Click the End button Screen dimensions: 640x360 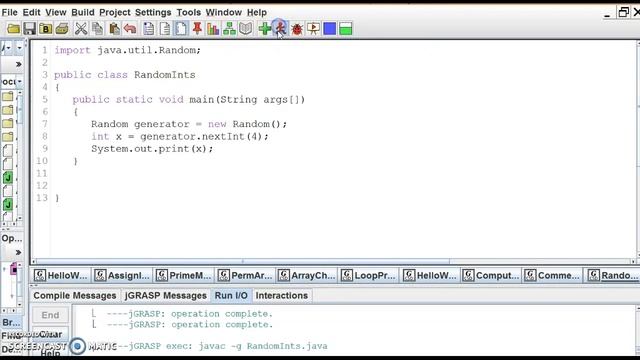[50, 315]
